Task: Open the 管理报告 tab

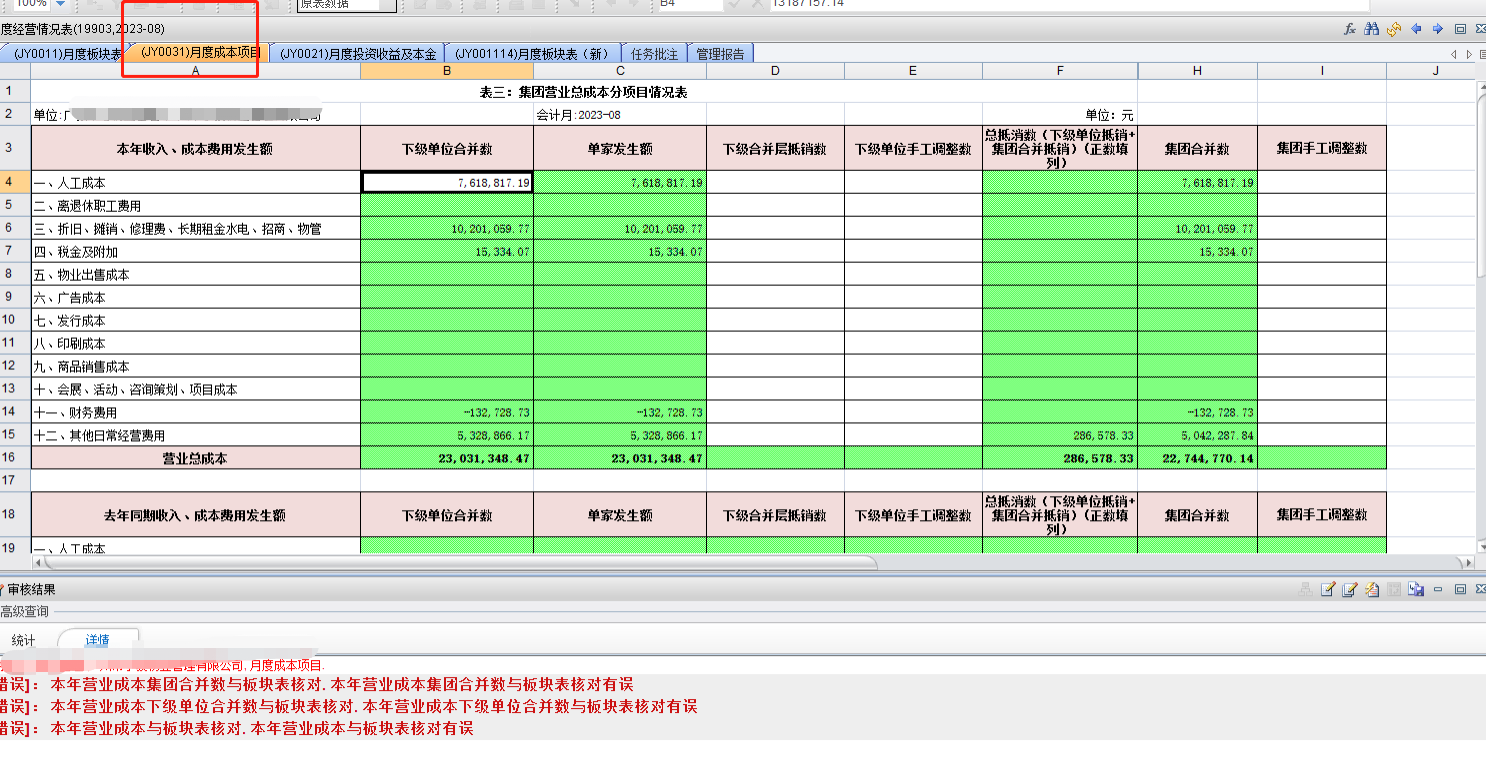Action: coord(720,54)
